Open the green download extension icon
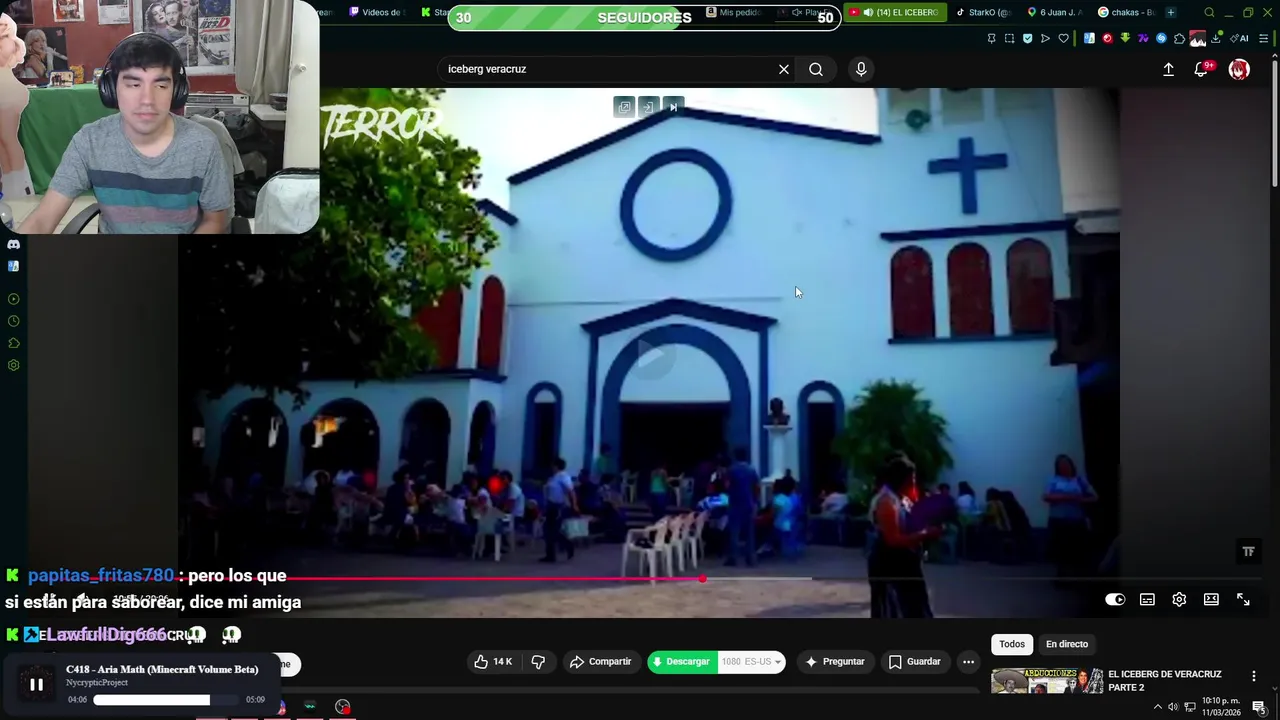The height and width of the screenshot is (720, 1280). tap(1125, 38)
